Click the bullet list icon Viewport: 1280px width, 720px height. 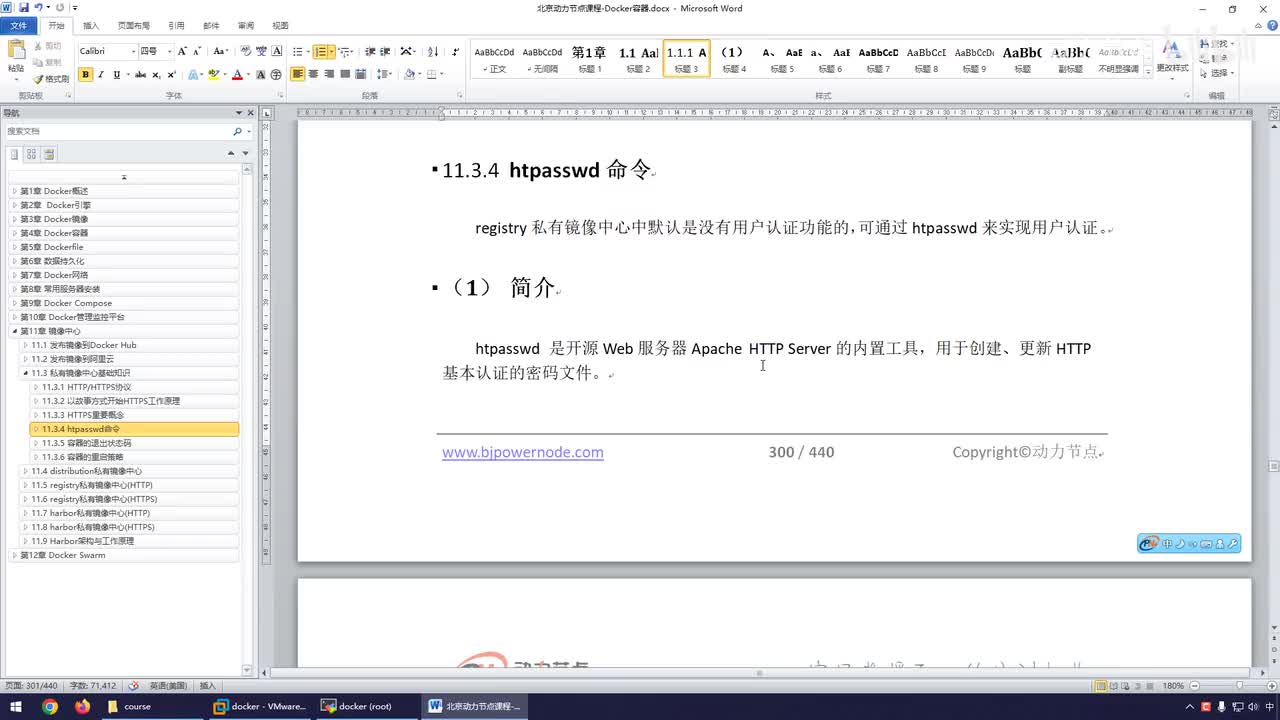point(297,51)
